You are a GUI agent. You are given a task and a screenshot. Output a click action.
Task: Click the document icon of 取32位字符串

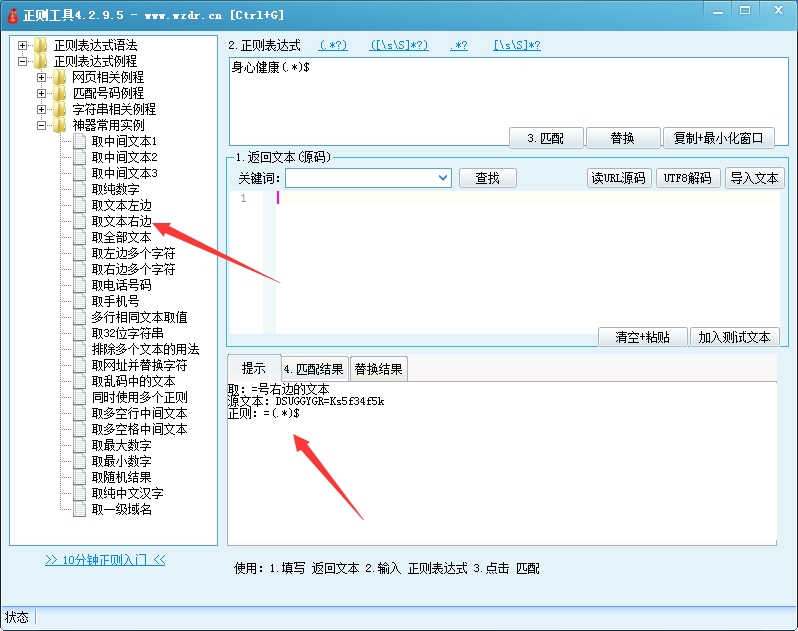coord(79,333)
